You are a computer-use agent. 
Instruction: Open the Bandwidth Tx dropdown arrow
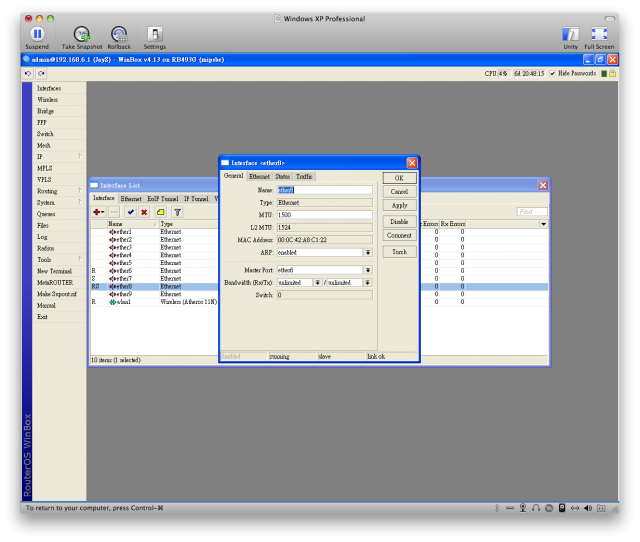pos(368,282)
